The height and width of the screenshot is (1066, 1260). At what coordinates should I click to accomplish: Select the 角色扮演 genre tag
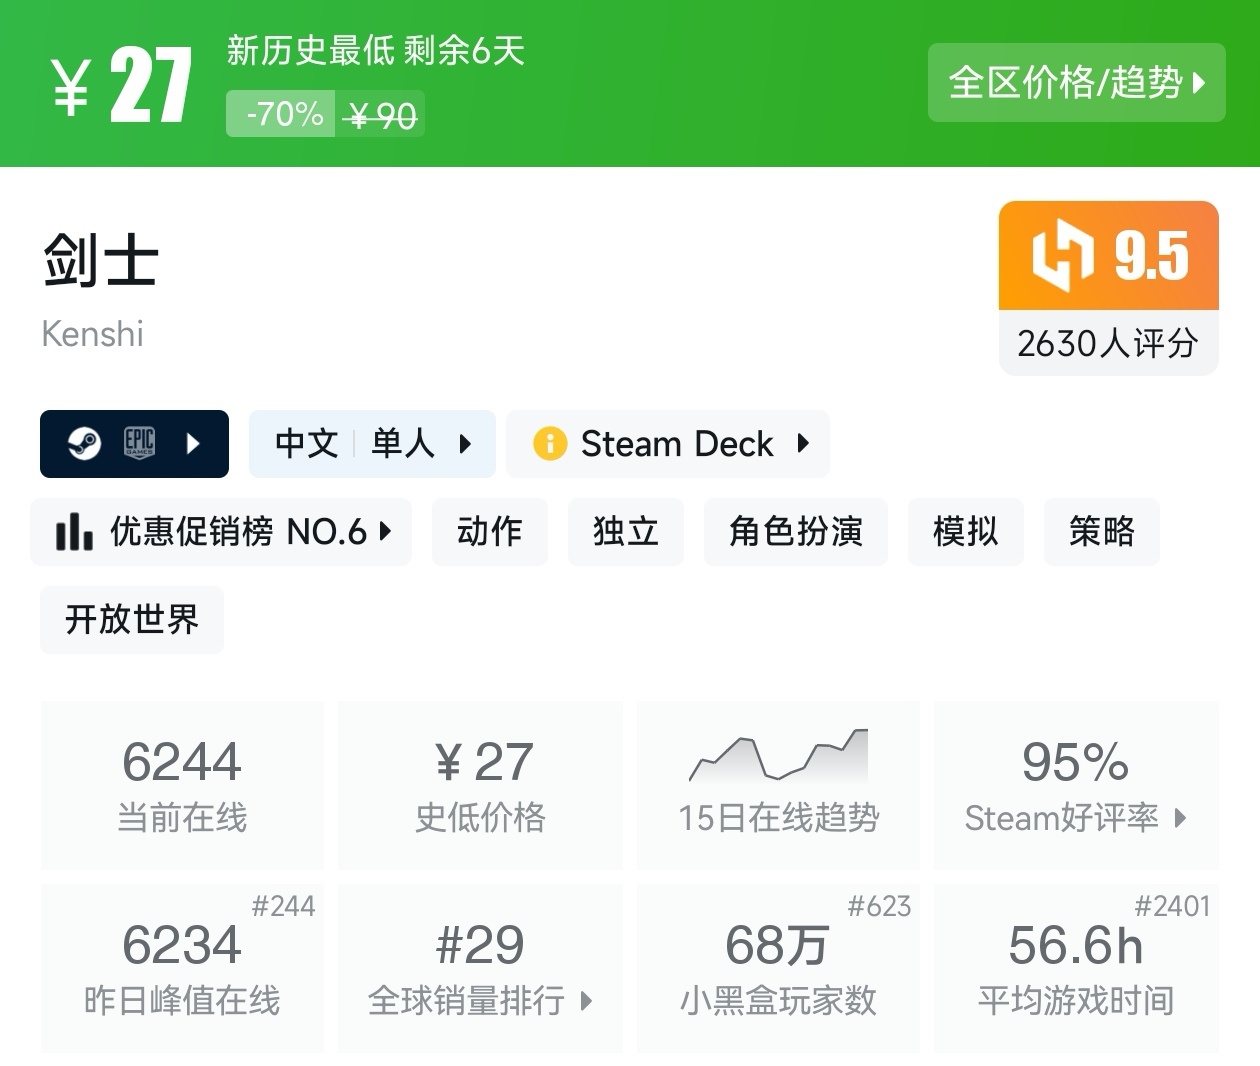(795, 532)
